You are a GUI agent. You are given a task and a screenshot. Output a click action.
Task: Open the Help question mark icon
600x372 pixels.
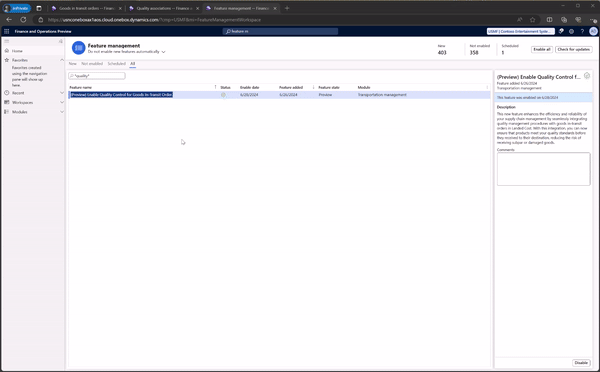582,31
